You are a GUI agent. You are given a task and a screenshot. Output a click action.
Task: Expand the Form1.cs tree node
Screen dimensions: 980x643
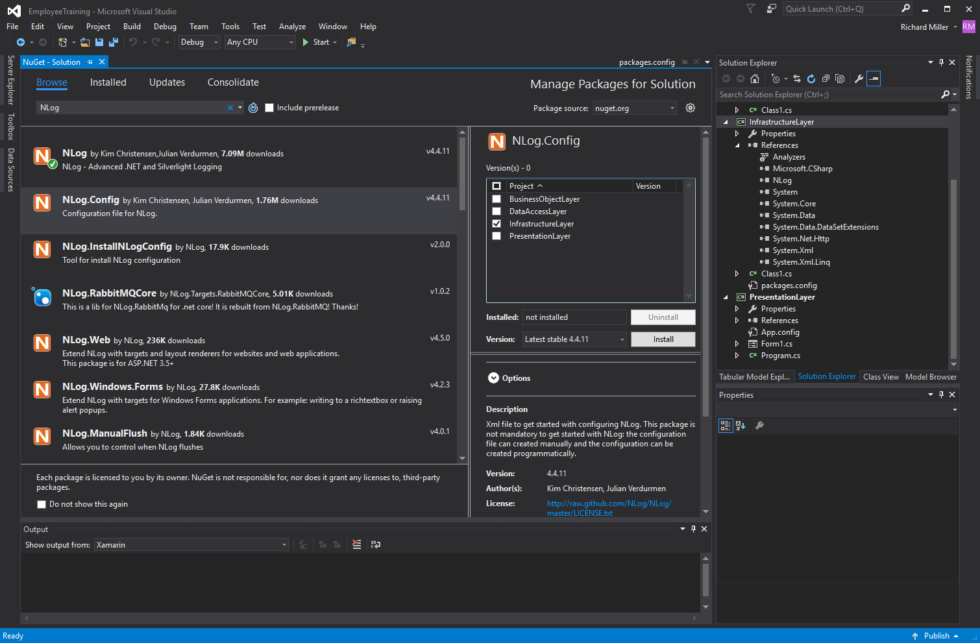(x=737, y=344)
